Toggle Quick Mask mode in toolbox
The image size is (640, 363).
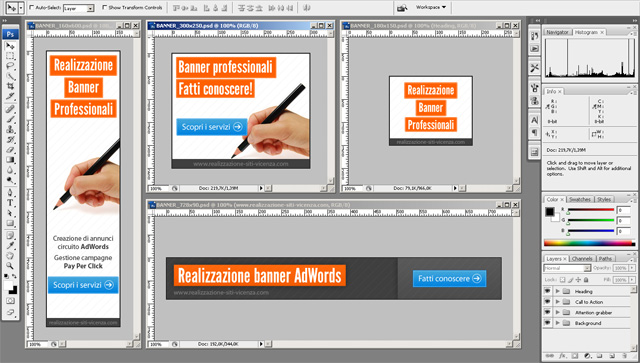point(10,301)
